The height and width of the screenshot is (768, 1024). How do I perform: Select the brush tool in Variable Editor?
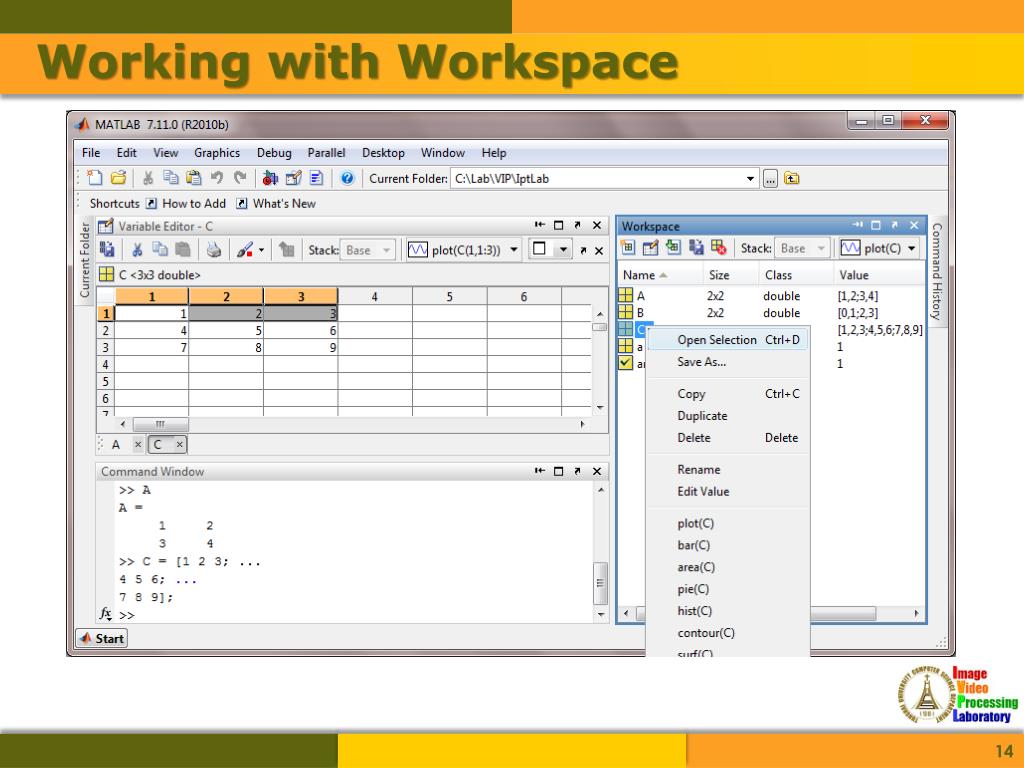pos(244,249)
